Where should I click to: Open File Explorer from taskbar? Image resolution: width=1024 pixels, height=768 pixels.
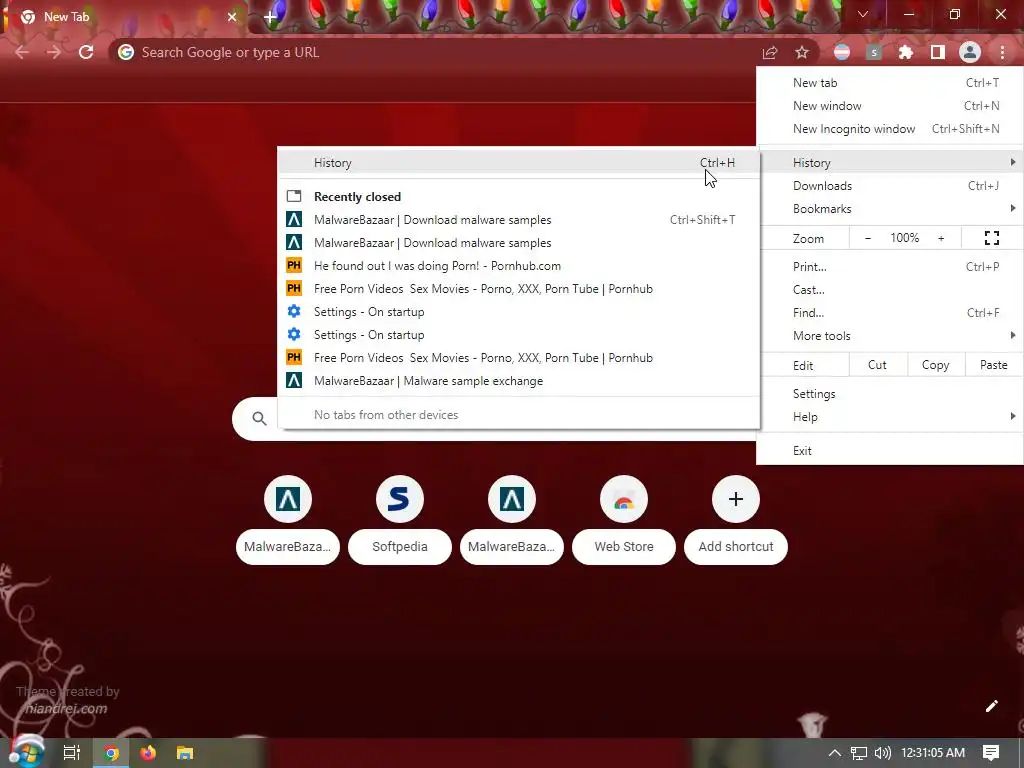[x=185, y=753]
